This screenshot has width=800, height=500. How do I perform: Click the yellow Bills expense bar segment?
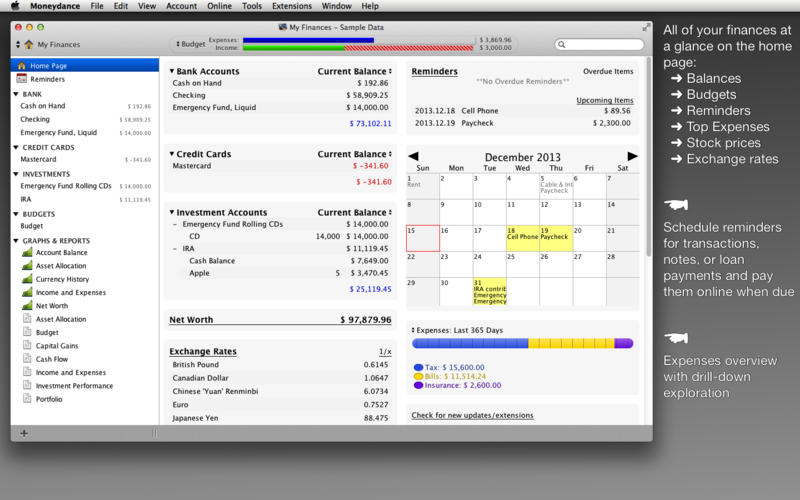tap(571, 343)
